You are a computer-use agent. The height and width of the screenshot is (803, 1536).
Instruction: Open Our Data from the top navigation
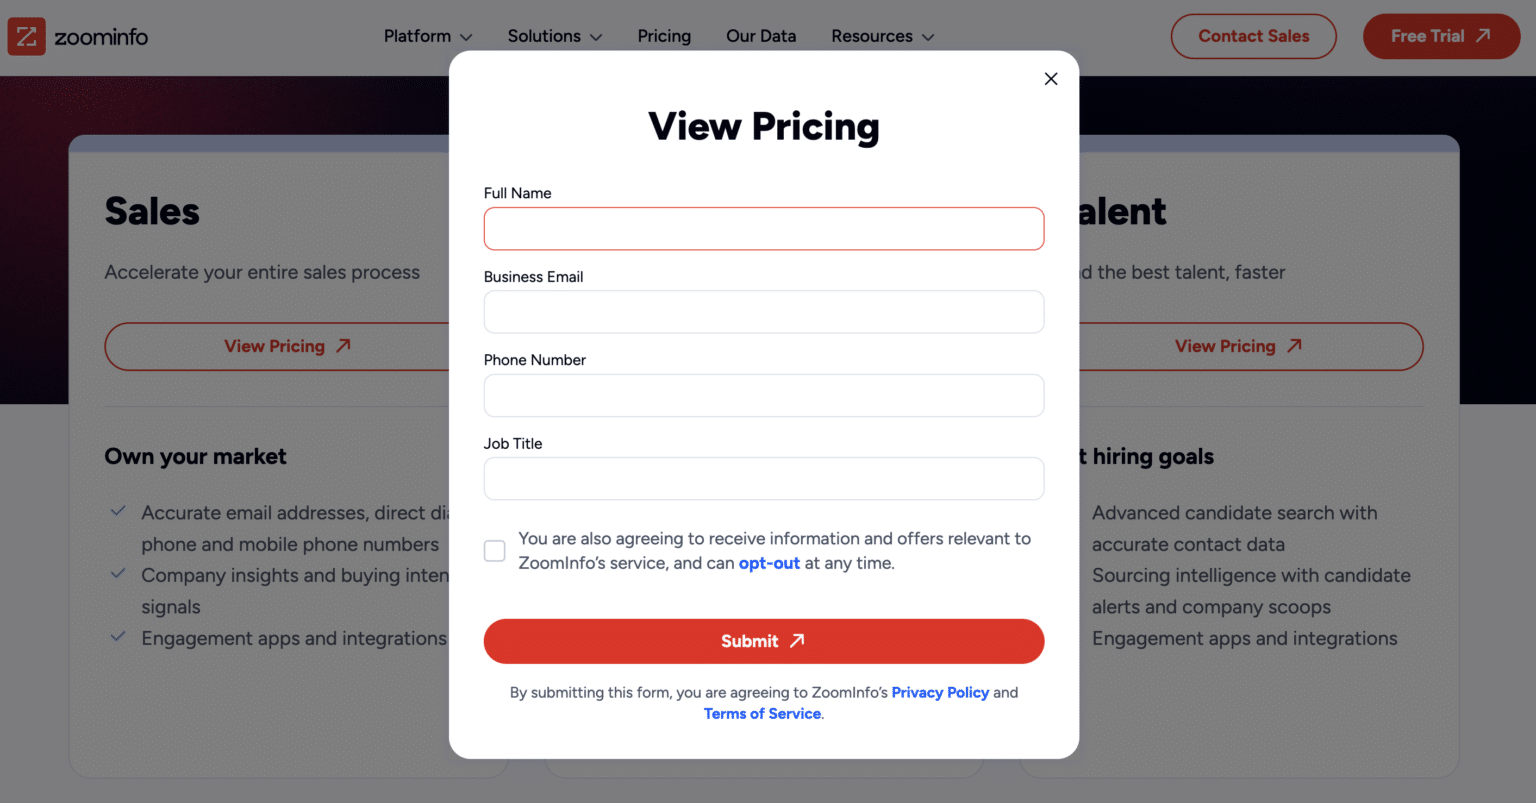pos(760,36)
